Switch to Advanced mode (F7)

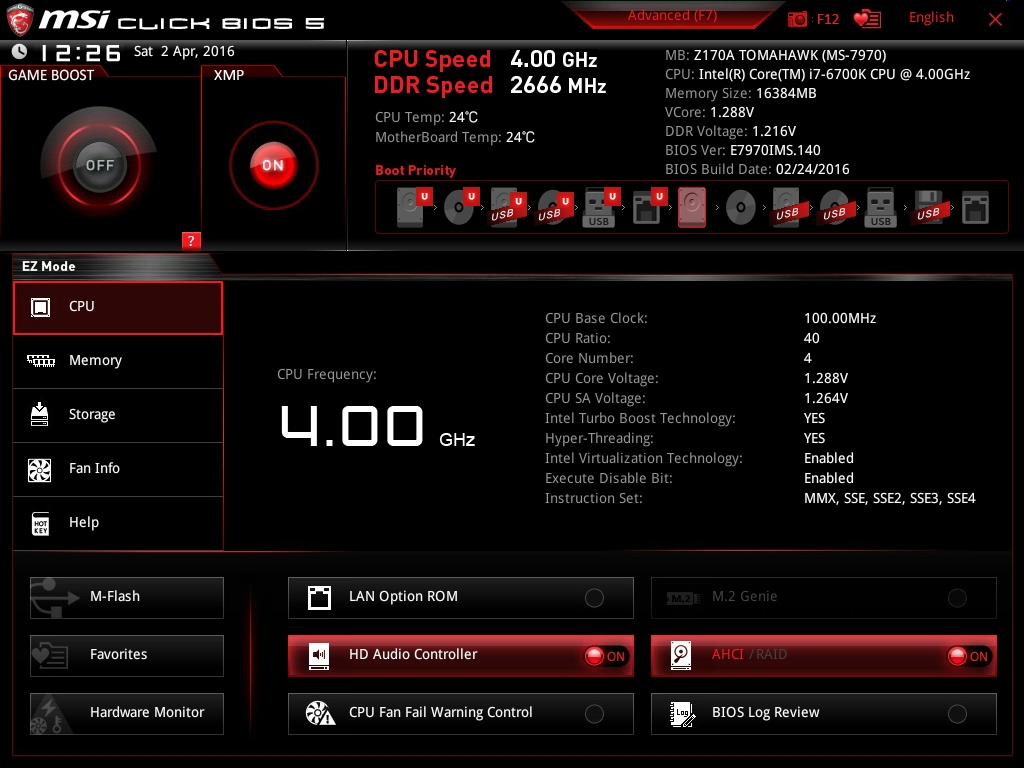(x=672, y=16)
